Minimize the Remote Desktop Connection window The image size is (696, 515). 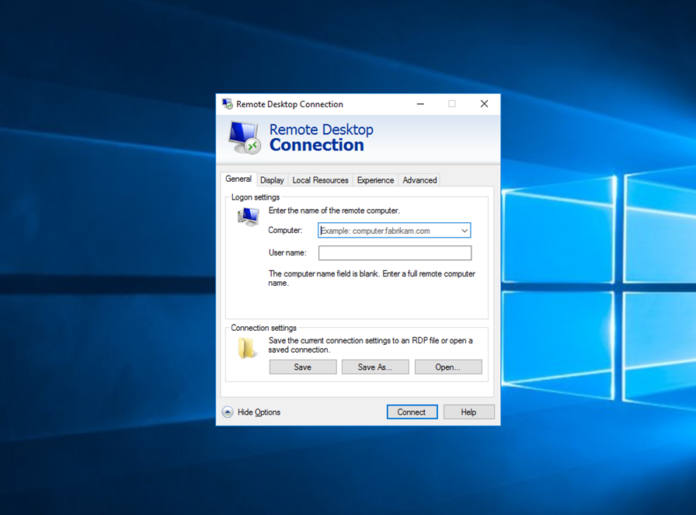click(x=420, y=104)
